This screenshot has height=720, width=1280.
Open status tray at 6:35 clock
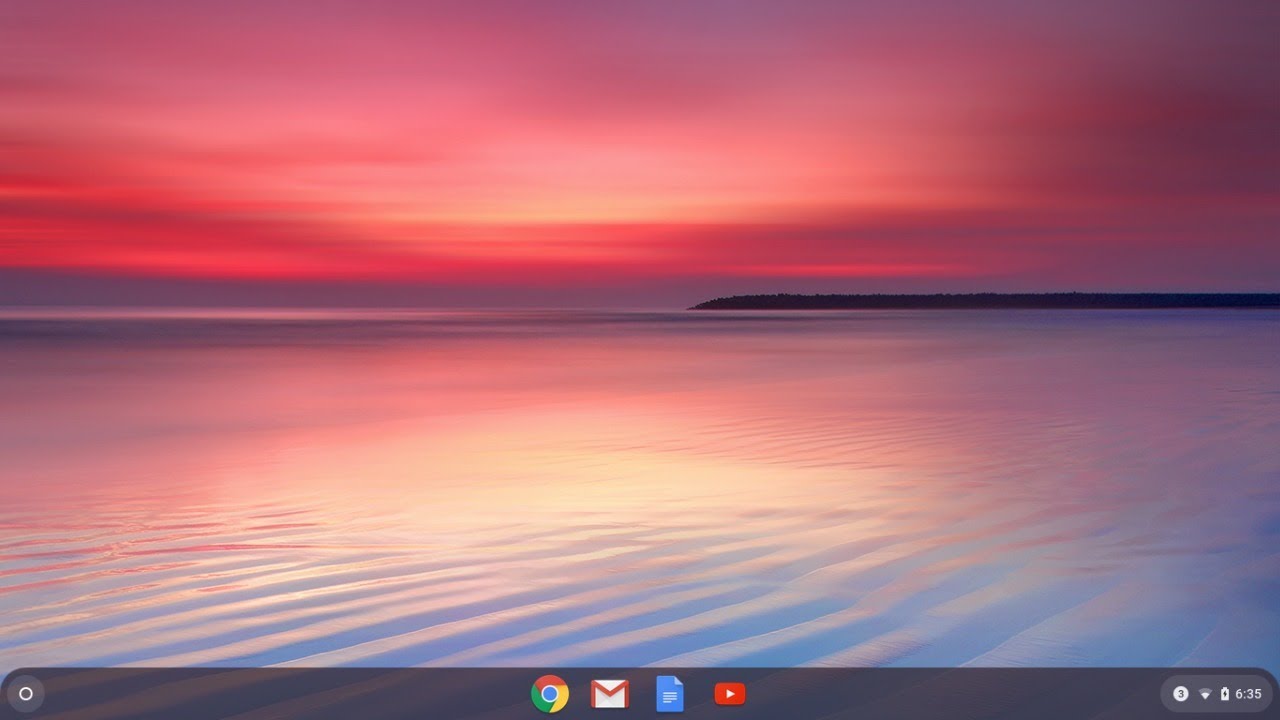click(x=1248, y=694)
